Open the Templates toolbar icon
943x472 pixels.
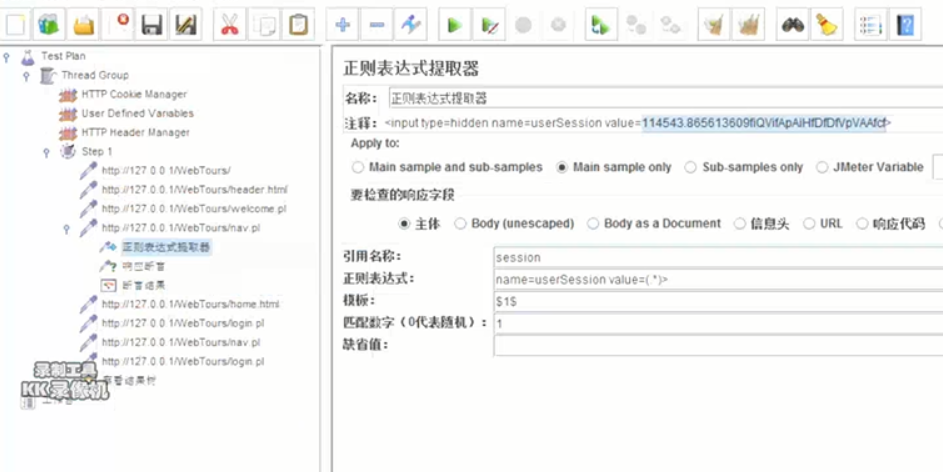49,25
